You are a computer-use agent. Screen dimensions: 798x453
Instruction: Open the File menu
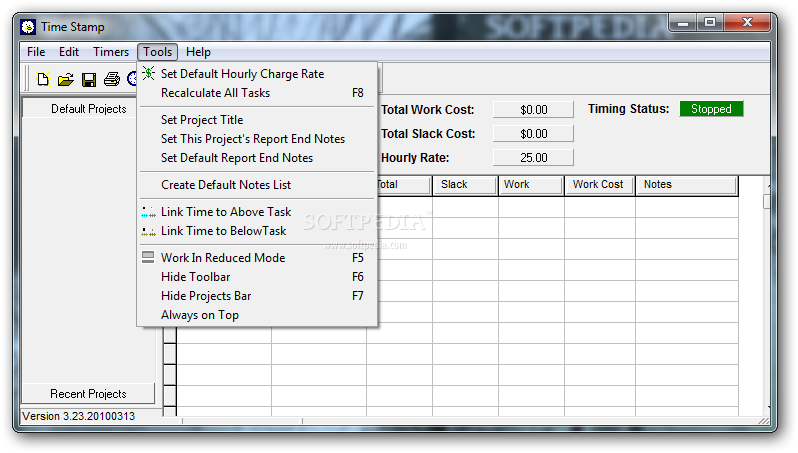pyautogui.click(x=36, y=52)
